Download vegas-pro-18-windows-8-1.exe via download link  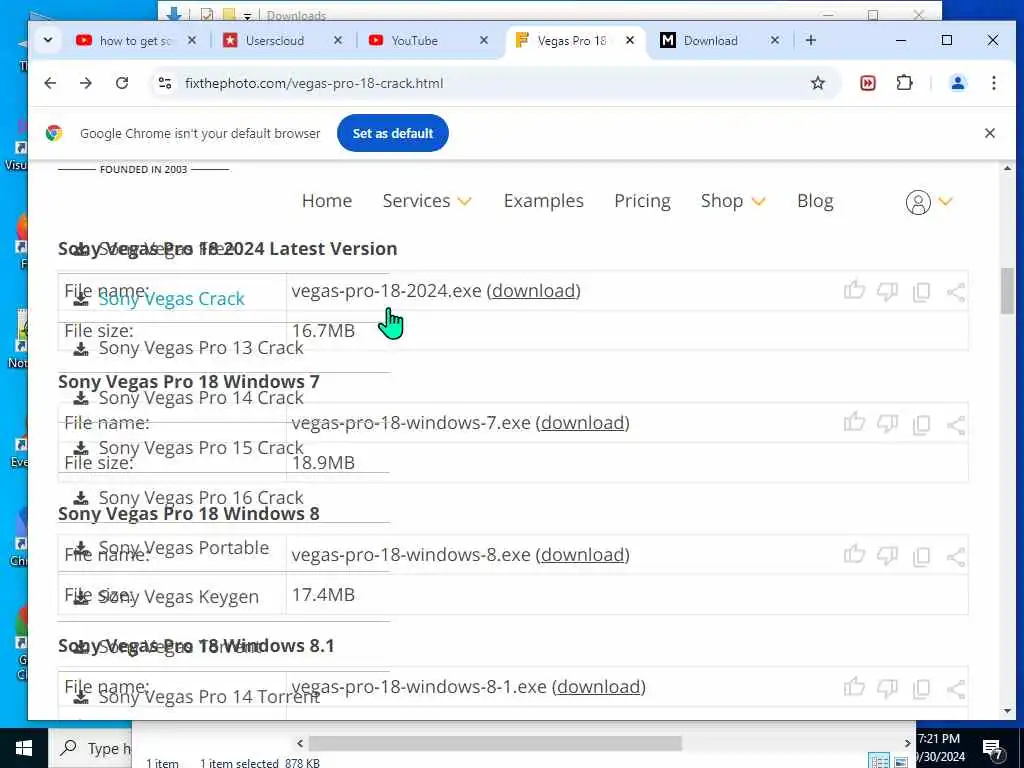[x=598, y=686]
